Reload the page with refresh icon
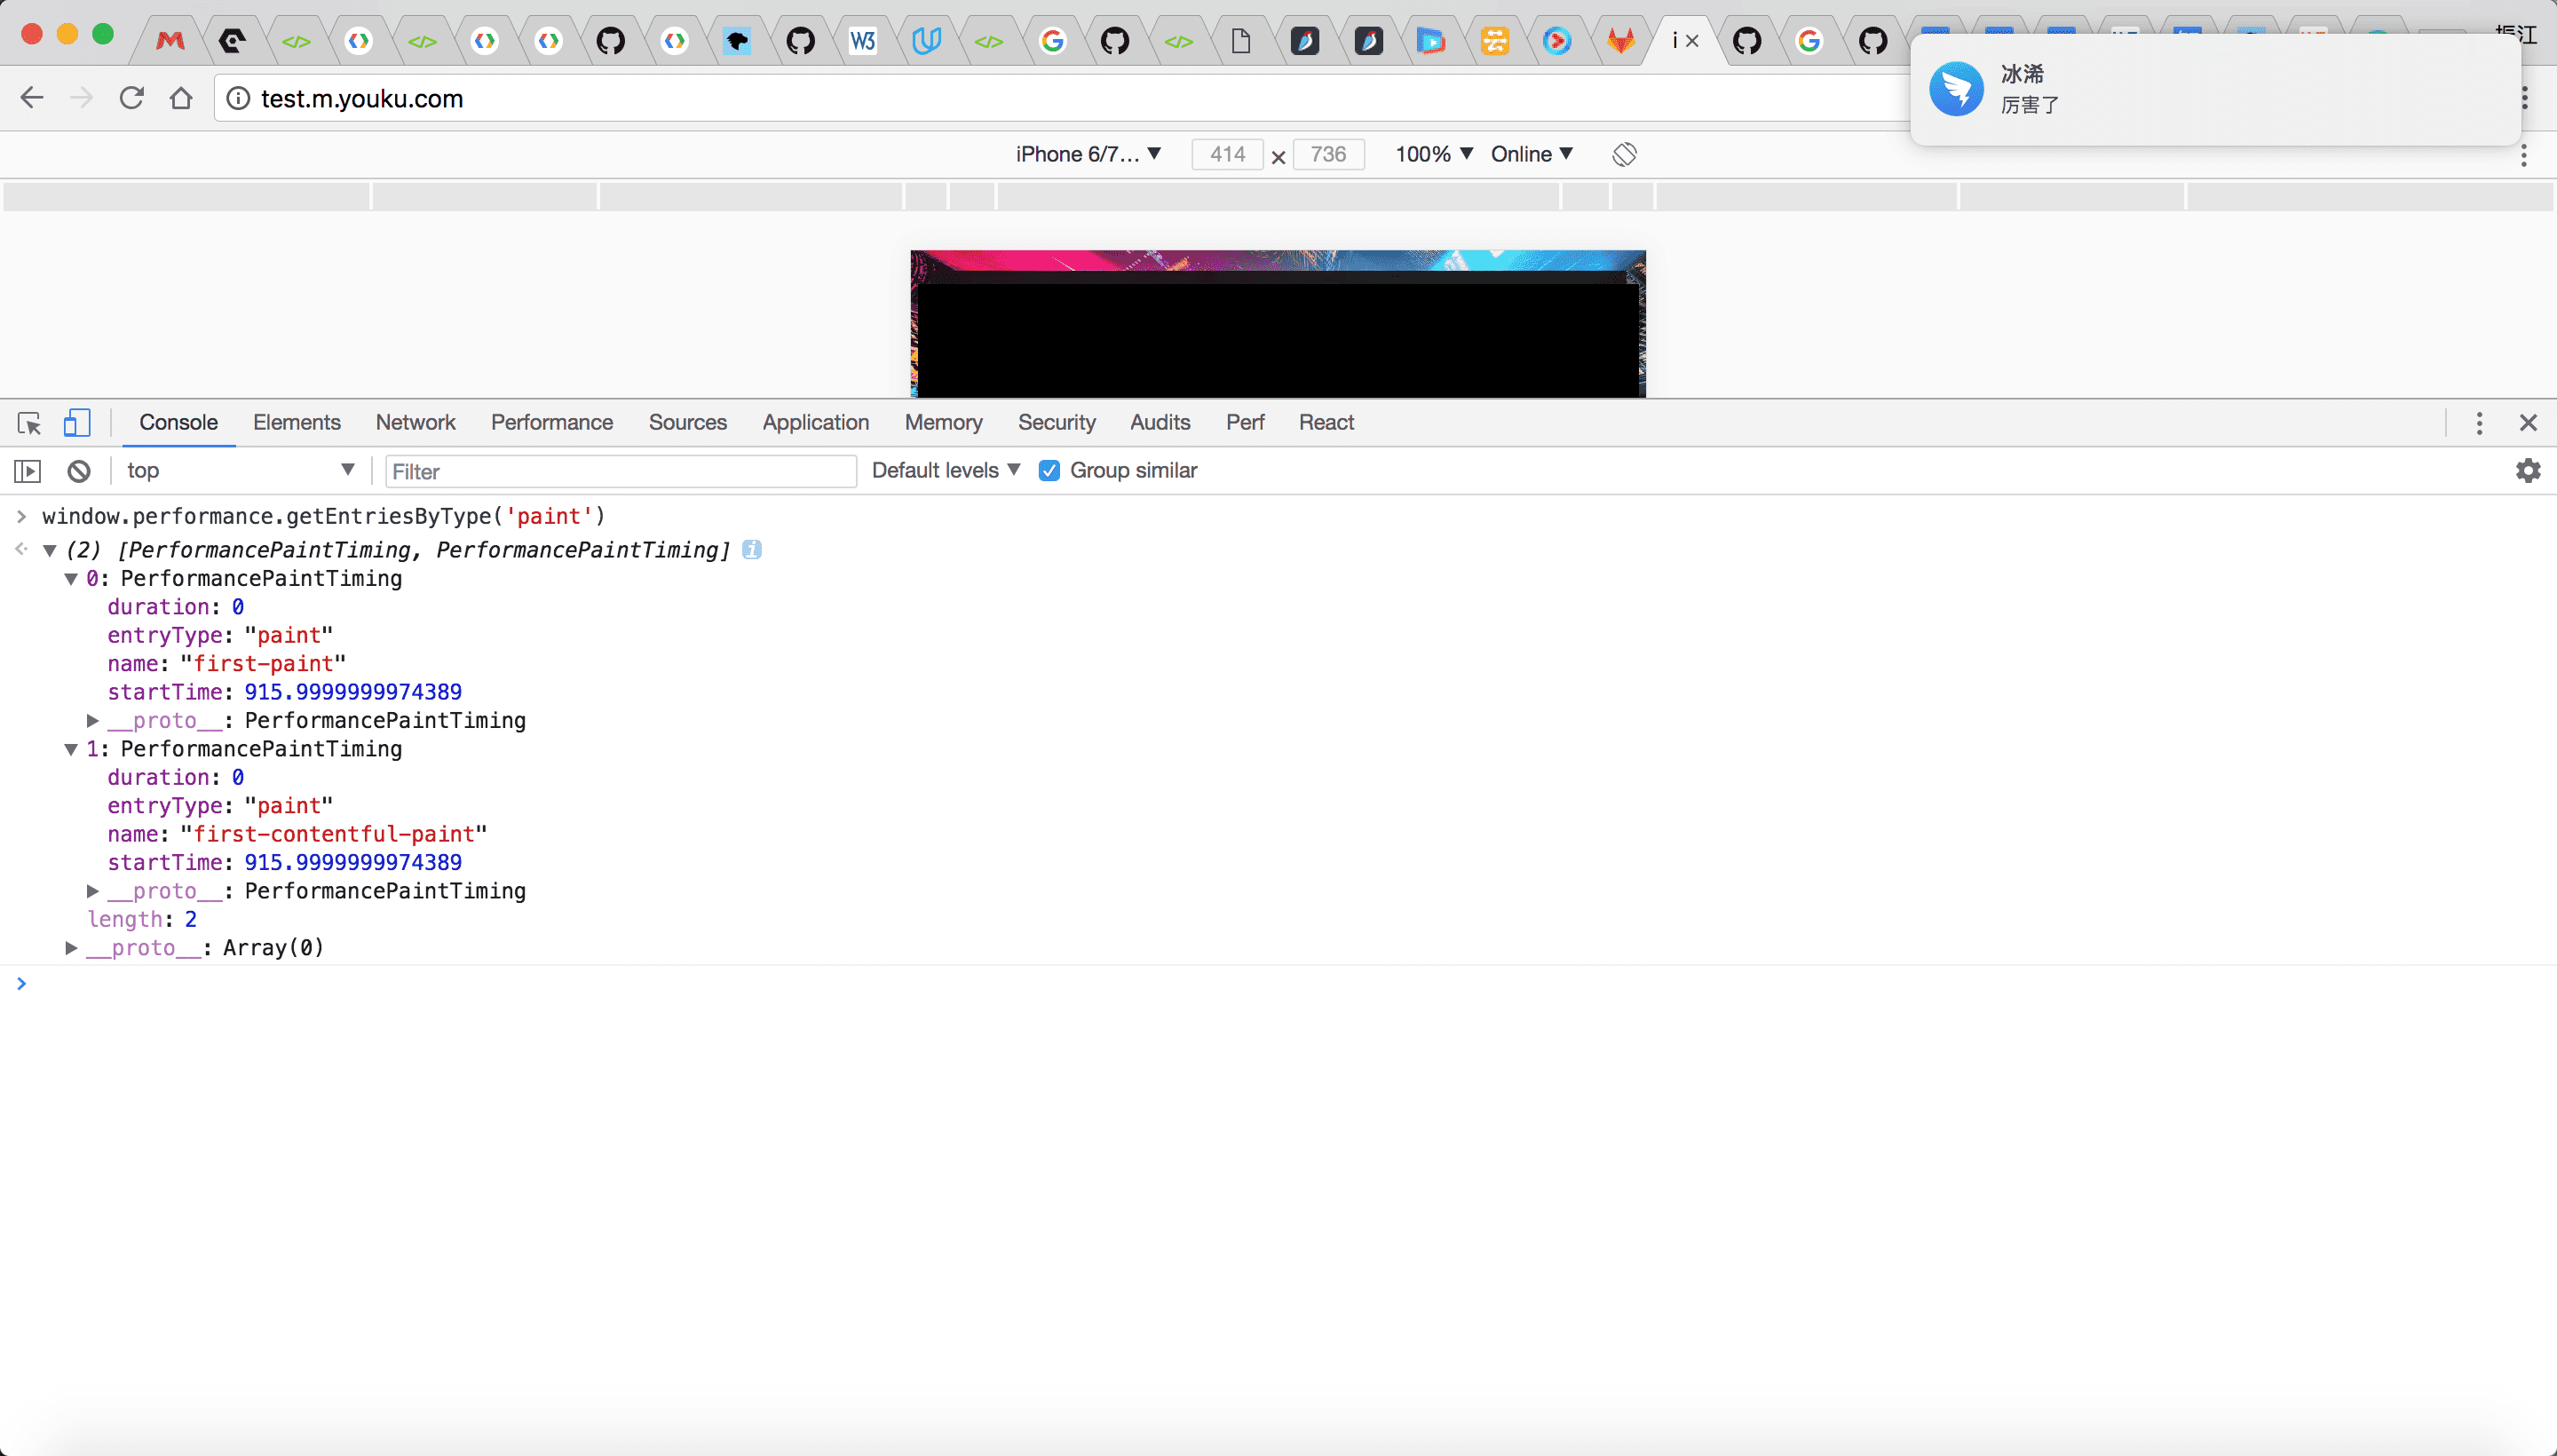This screenshot has height=1456, width=2557. [131, 98]
